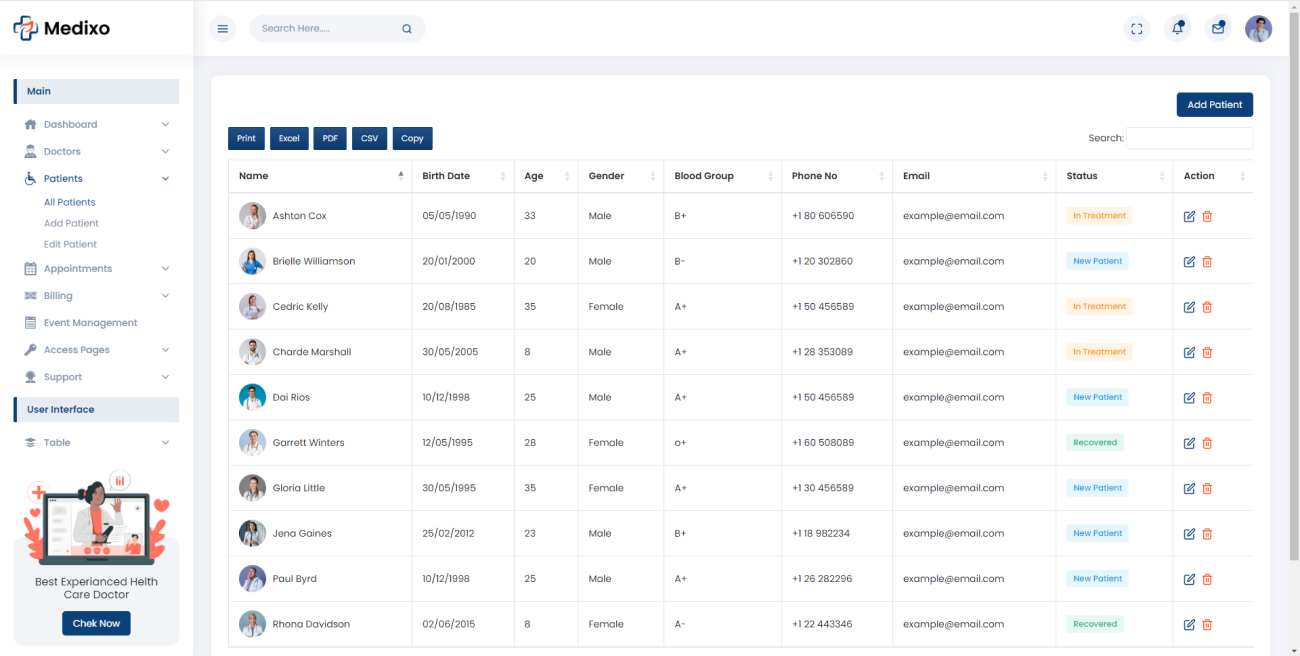
Task: Click edit icon for Garrett Winters
Action: point(1189,443)
